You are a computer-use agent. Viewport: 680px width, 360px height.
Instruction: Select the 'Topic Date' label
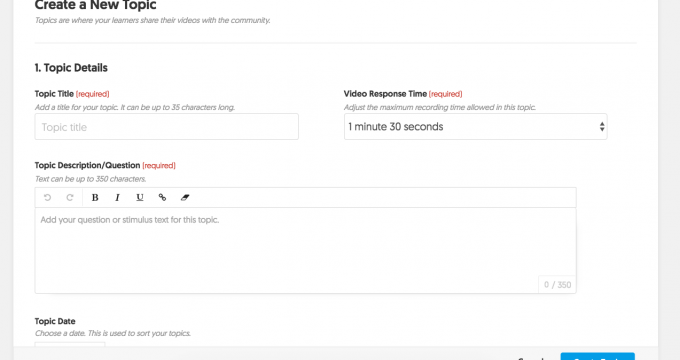point(55,321)
